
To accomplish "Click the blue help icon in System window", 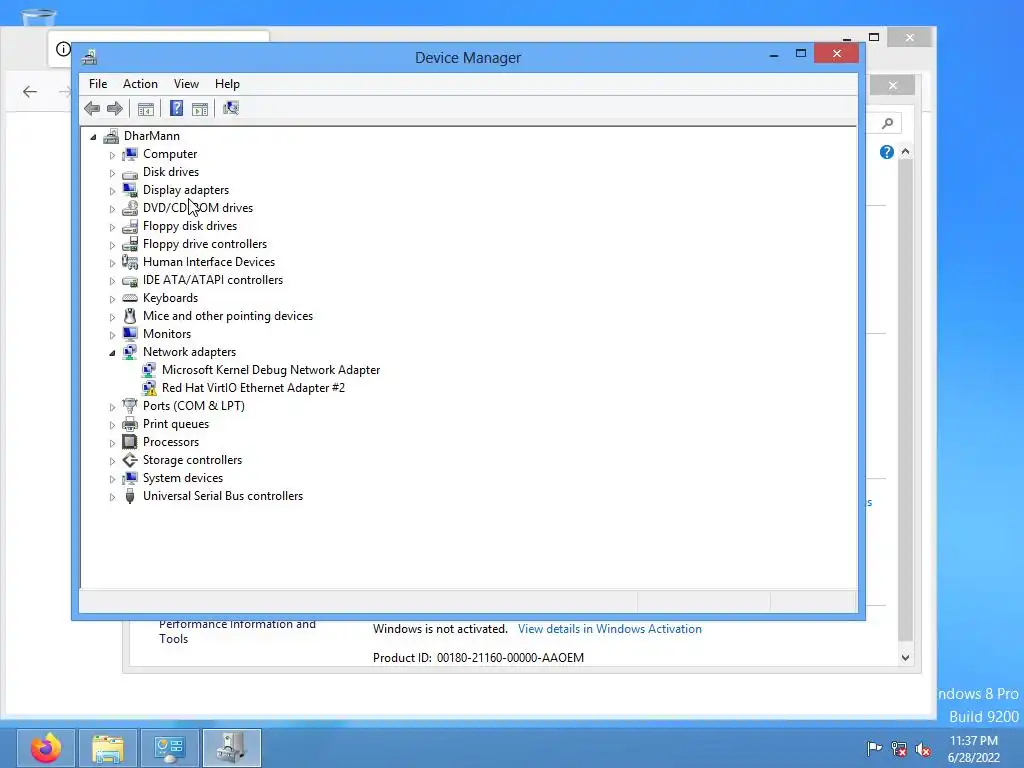I will (886, 152).
